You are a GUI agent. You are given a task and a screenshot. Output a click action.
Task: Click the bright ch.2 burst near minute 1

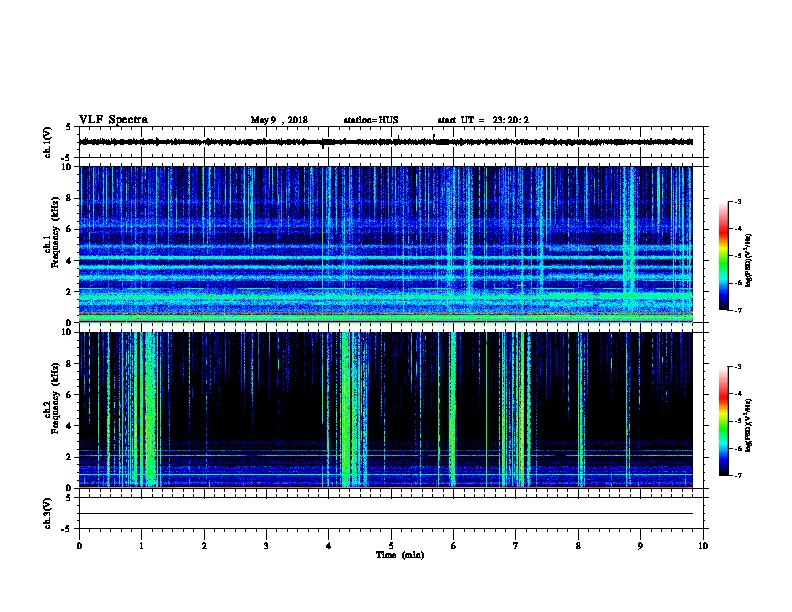click(x=150, y=409)
